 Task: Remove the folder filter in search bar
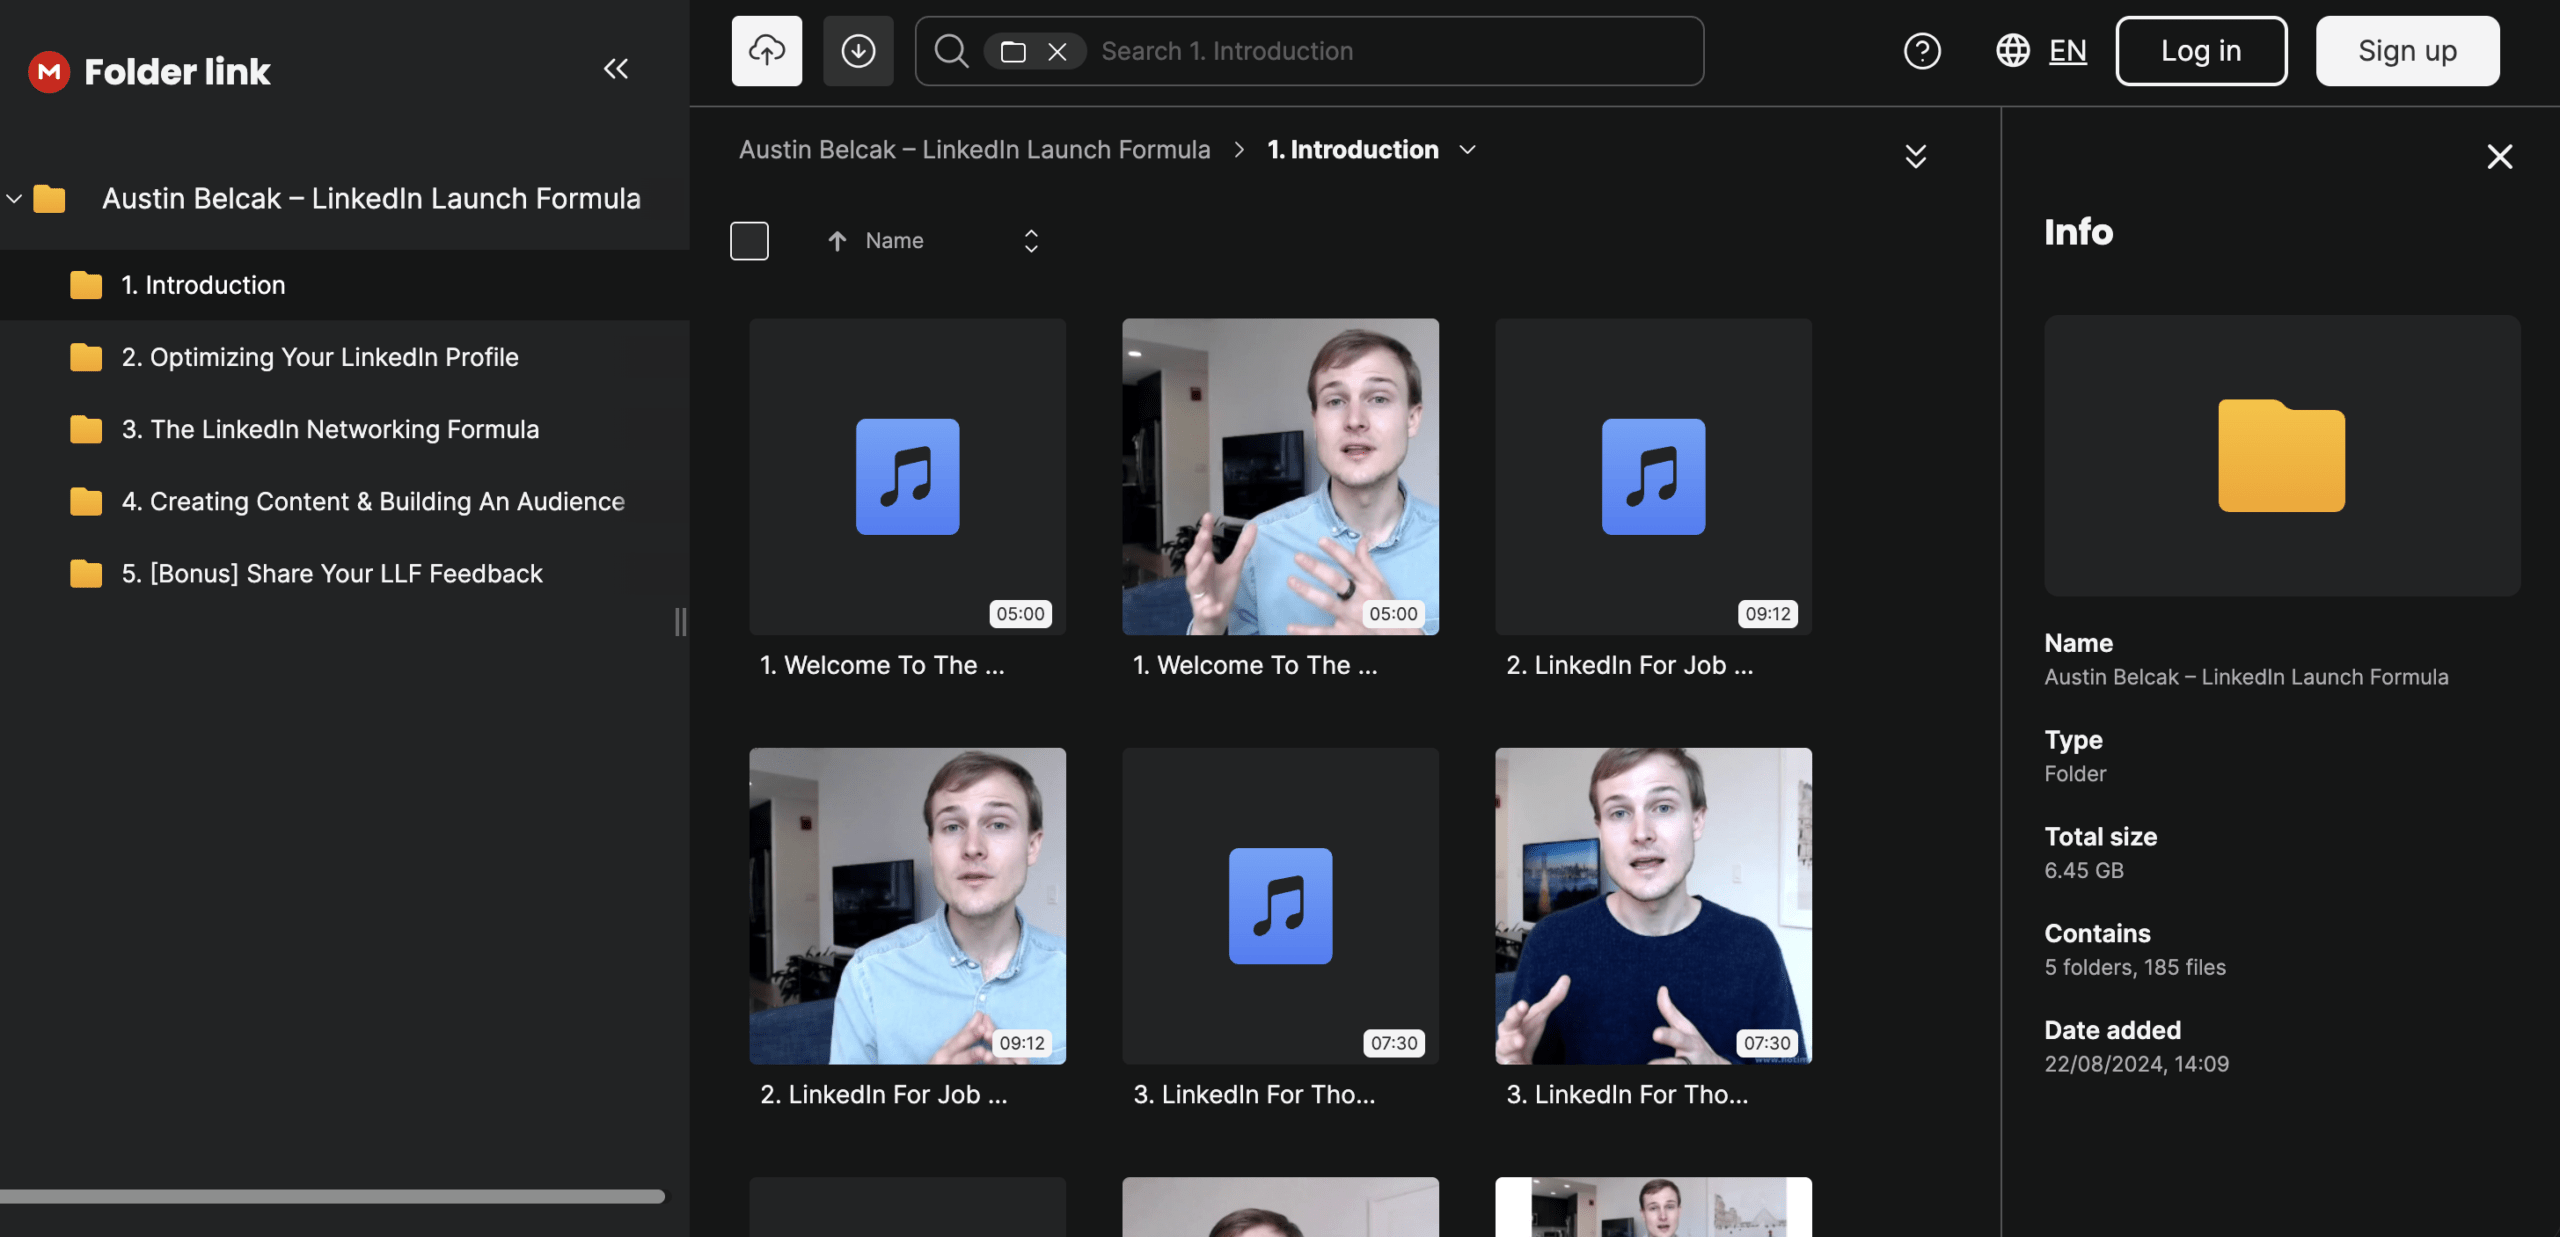tap(1057, 52)
